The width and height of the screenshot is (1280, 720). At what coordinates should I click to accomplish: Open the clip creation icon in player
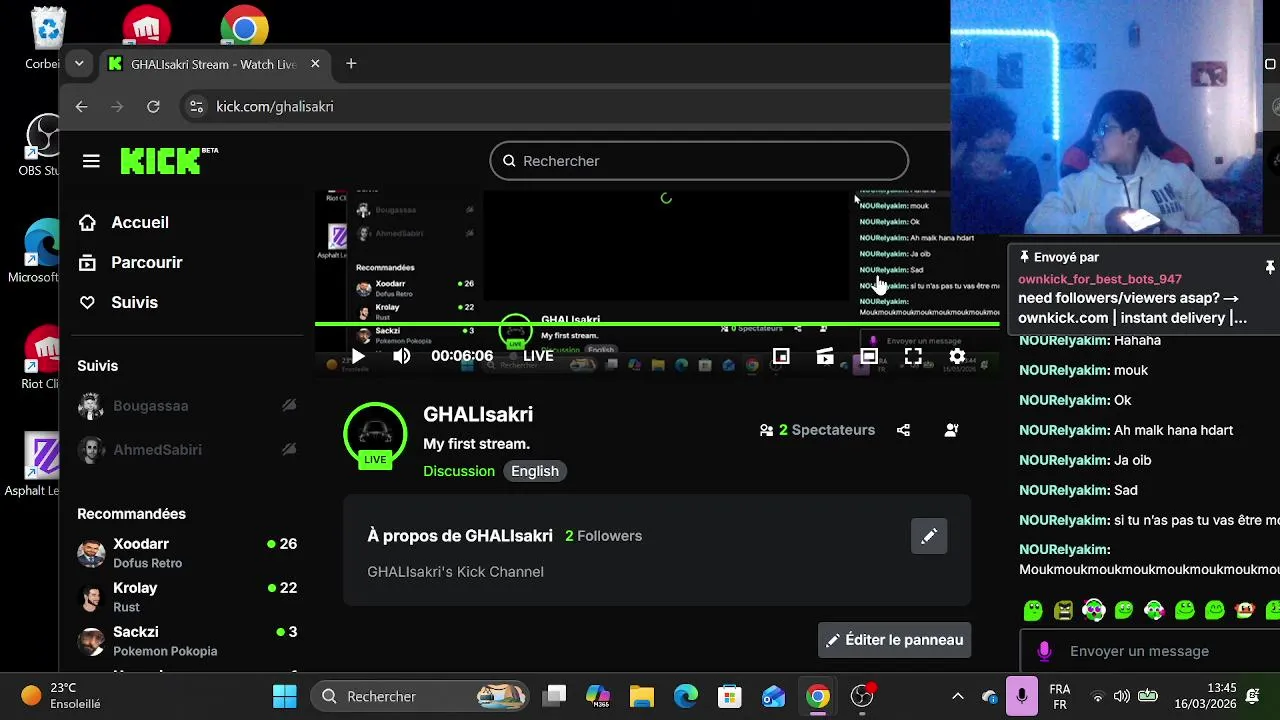pos(825,356)
